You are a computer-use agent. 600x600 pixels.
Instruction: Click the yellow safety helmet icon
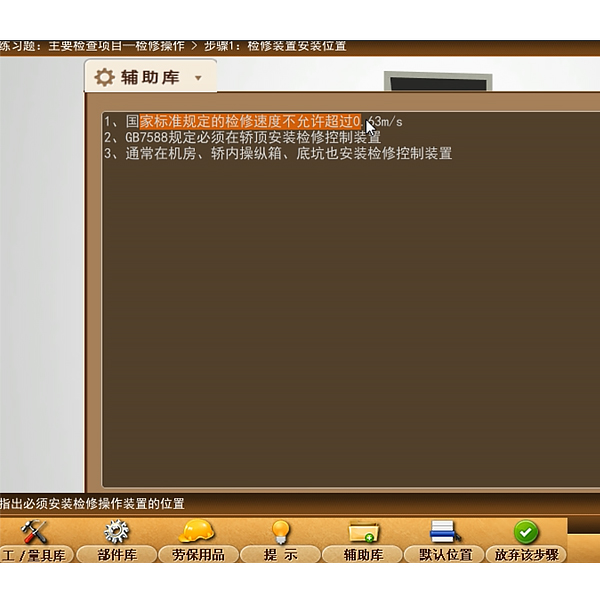196,531
